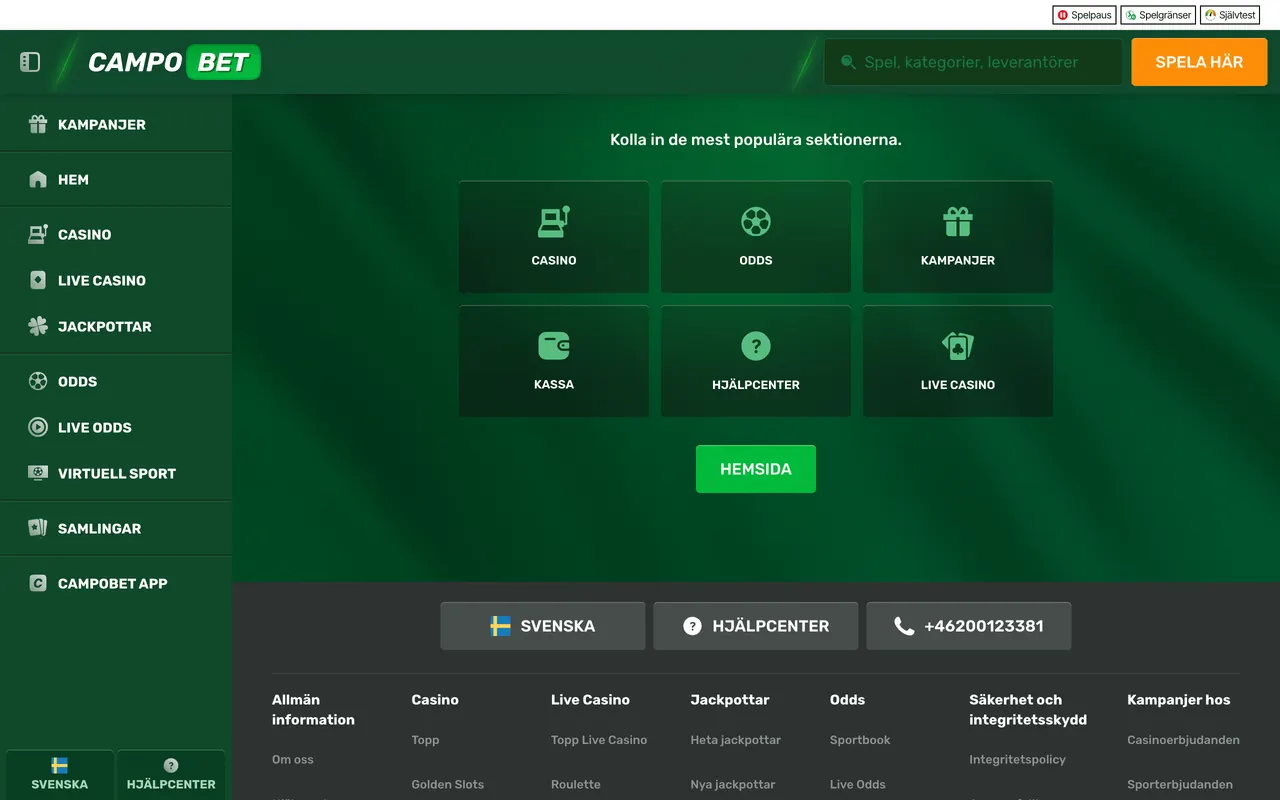Screen dimensions: 1280x800
Task: Follow the Topp Live Casino footer link
Action: point(599,740)
